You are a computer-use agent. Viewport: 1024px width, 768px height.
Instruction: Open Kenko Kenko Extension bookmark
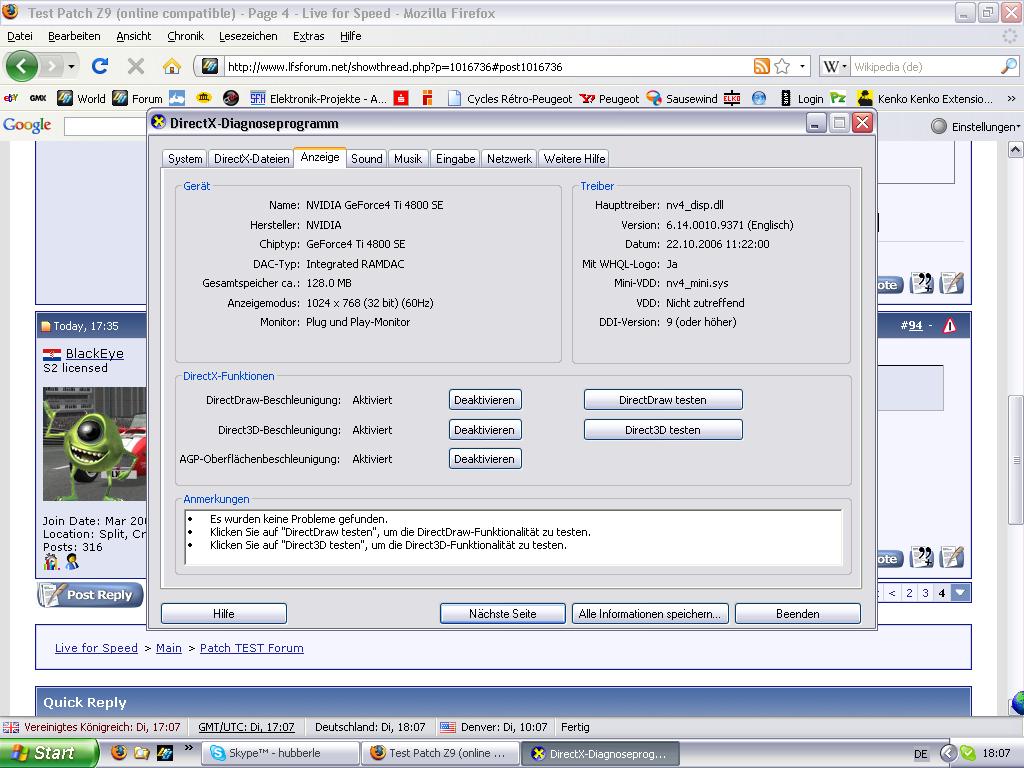925,99
